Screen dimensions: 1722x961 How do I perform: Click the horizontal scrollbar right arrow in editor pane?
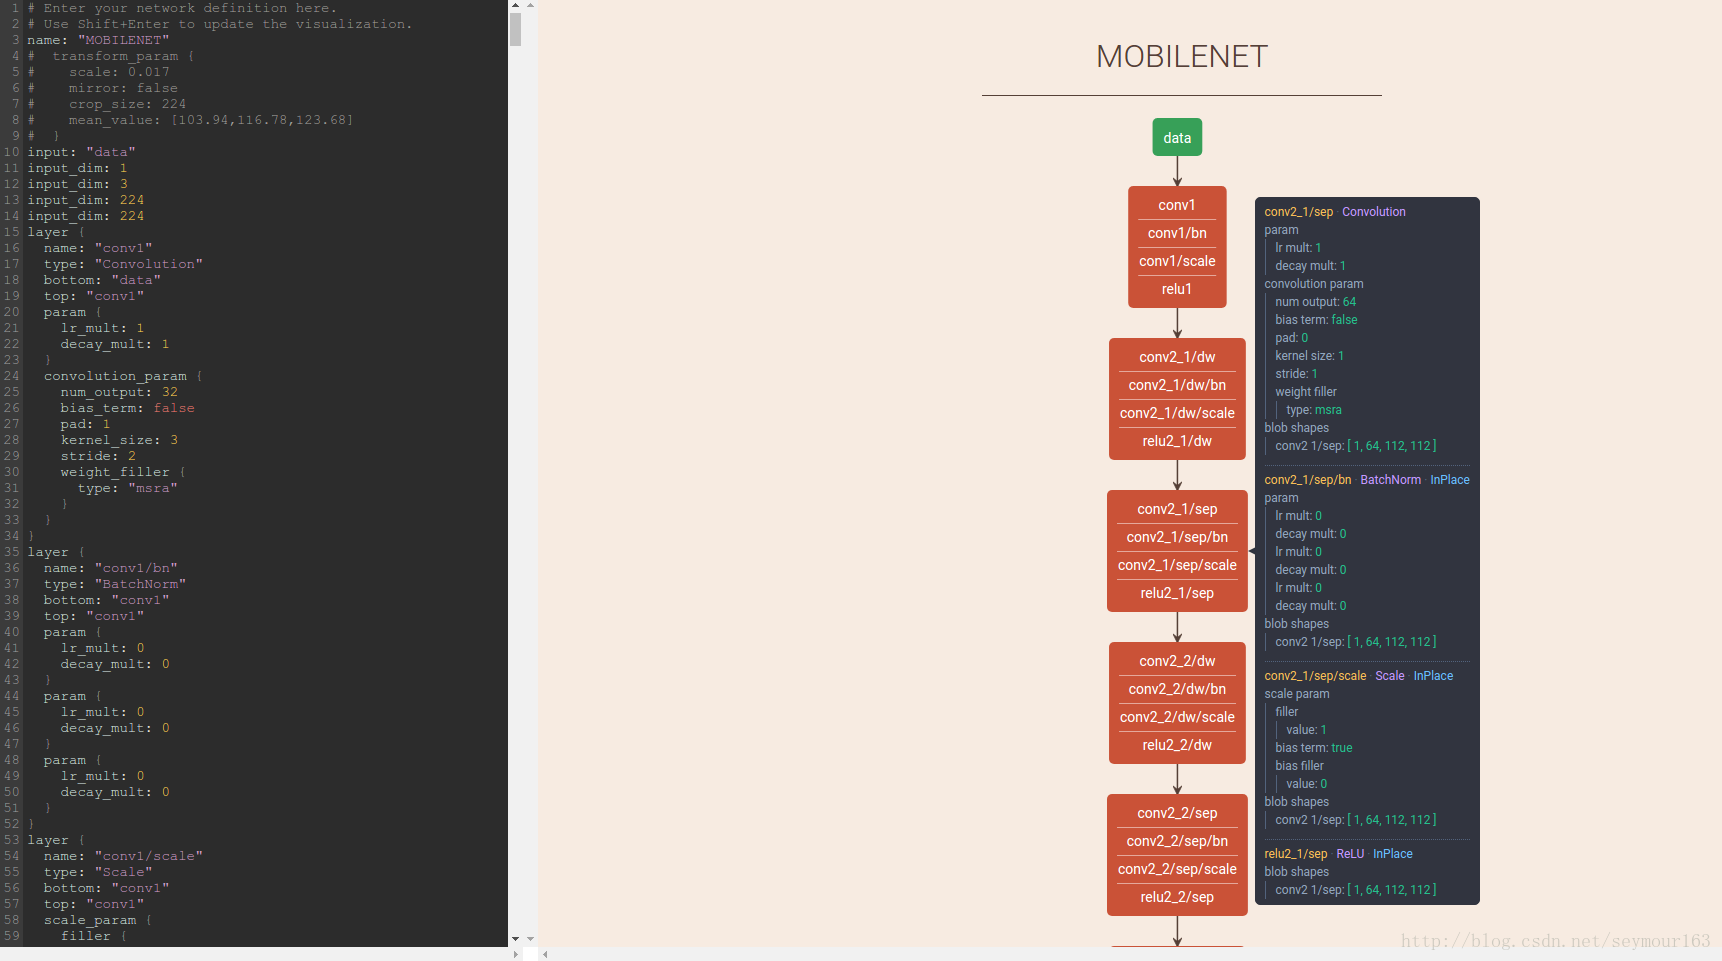pyautogui.click(x=515, y=954)
